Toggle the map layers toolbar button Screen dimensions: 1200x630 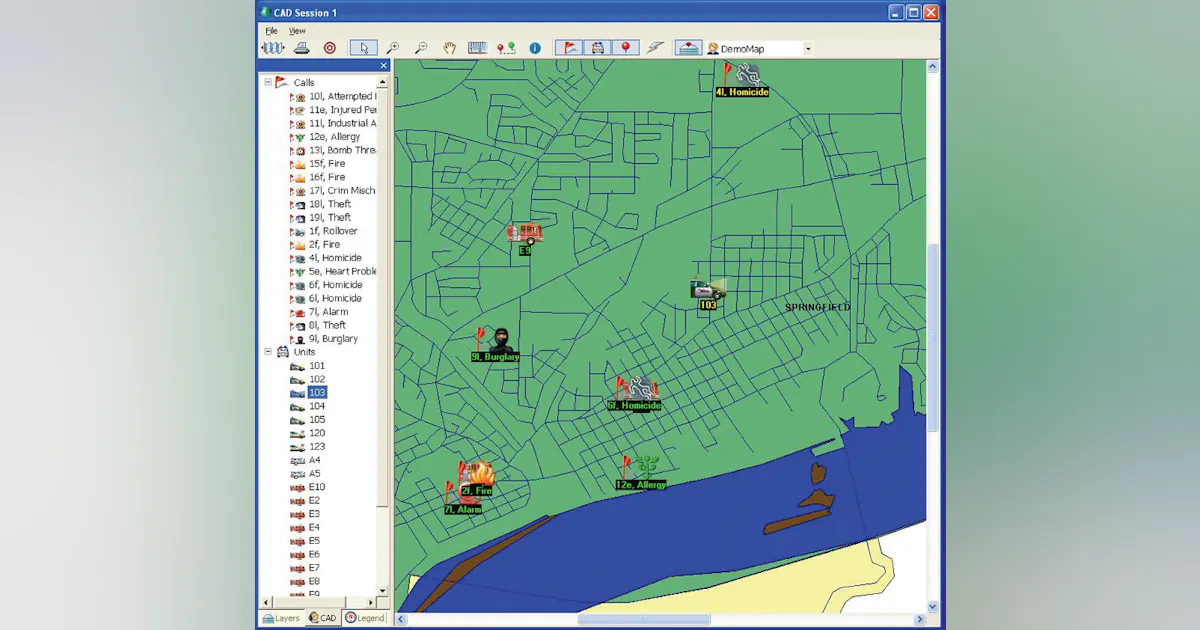tap(688, 48)
